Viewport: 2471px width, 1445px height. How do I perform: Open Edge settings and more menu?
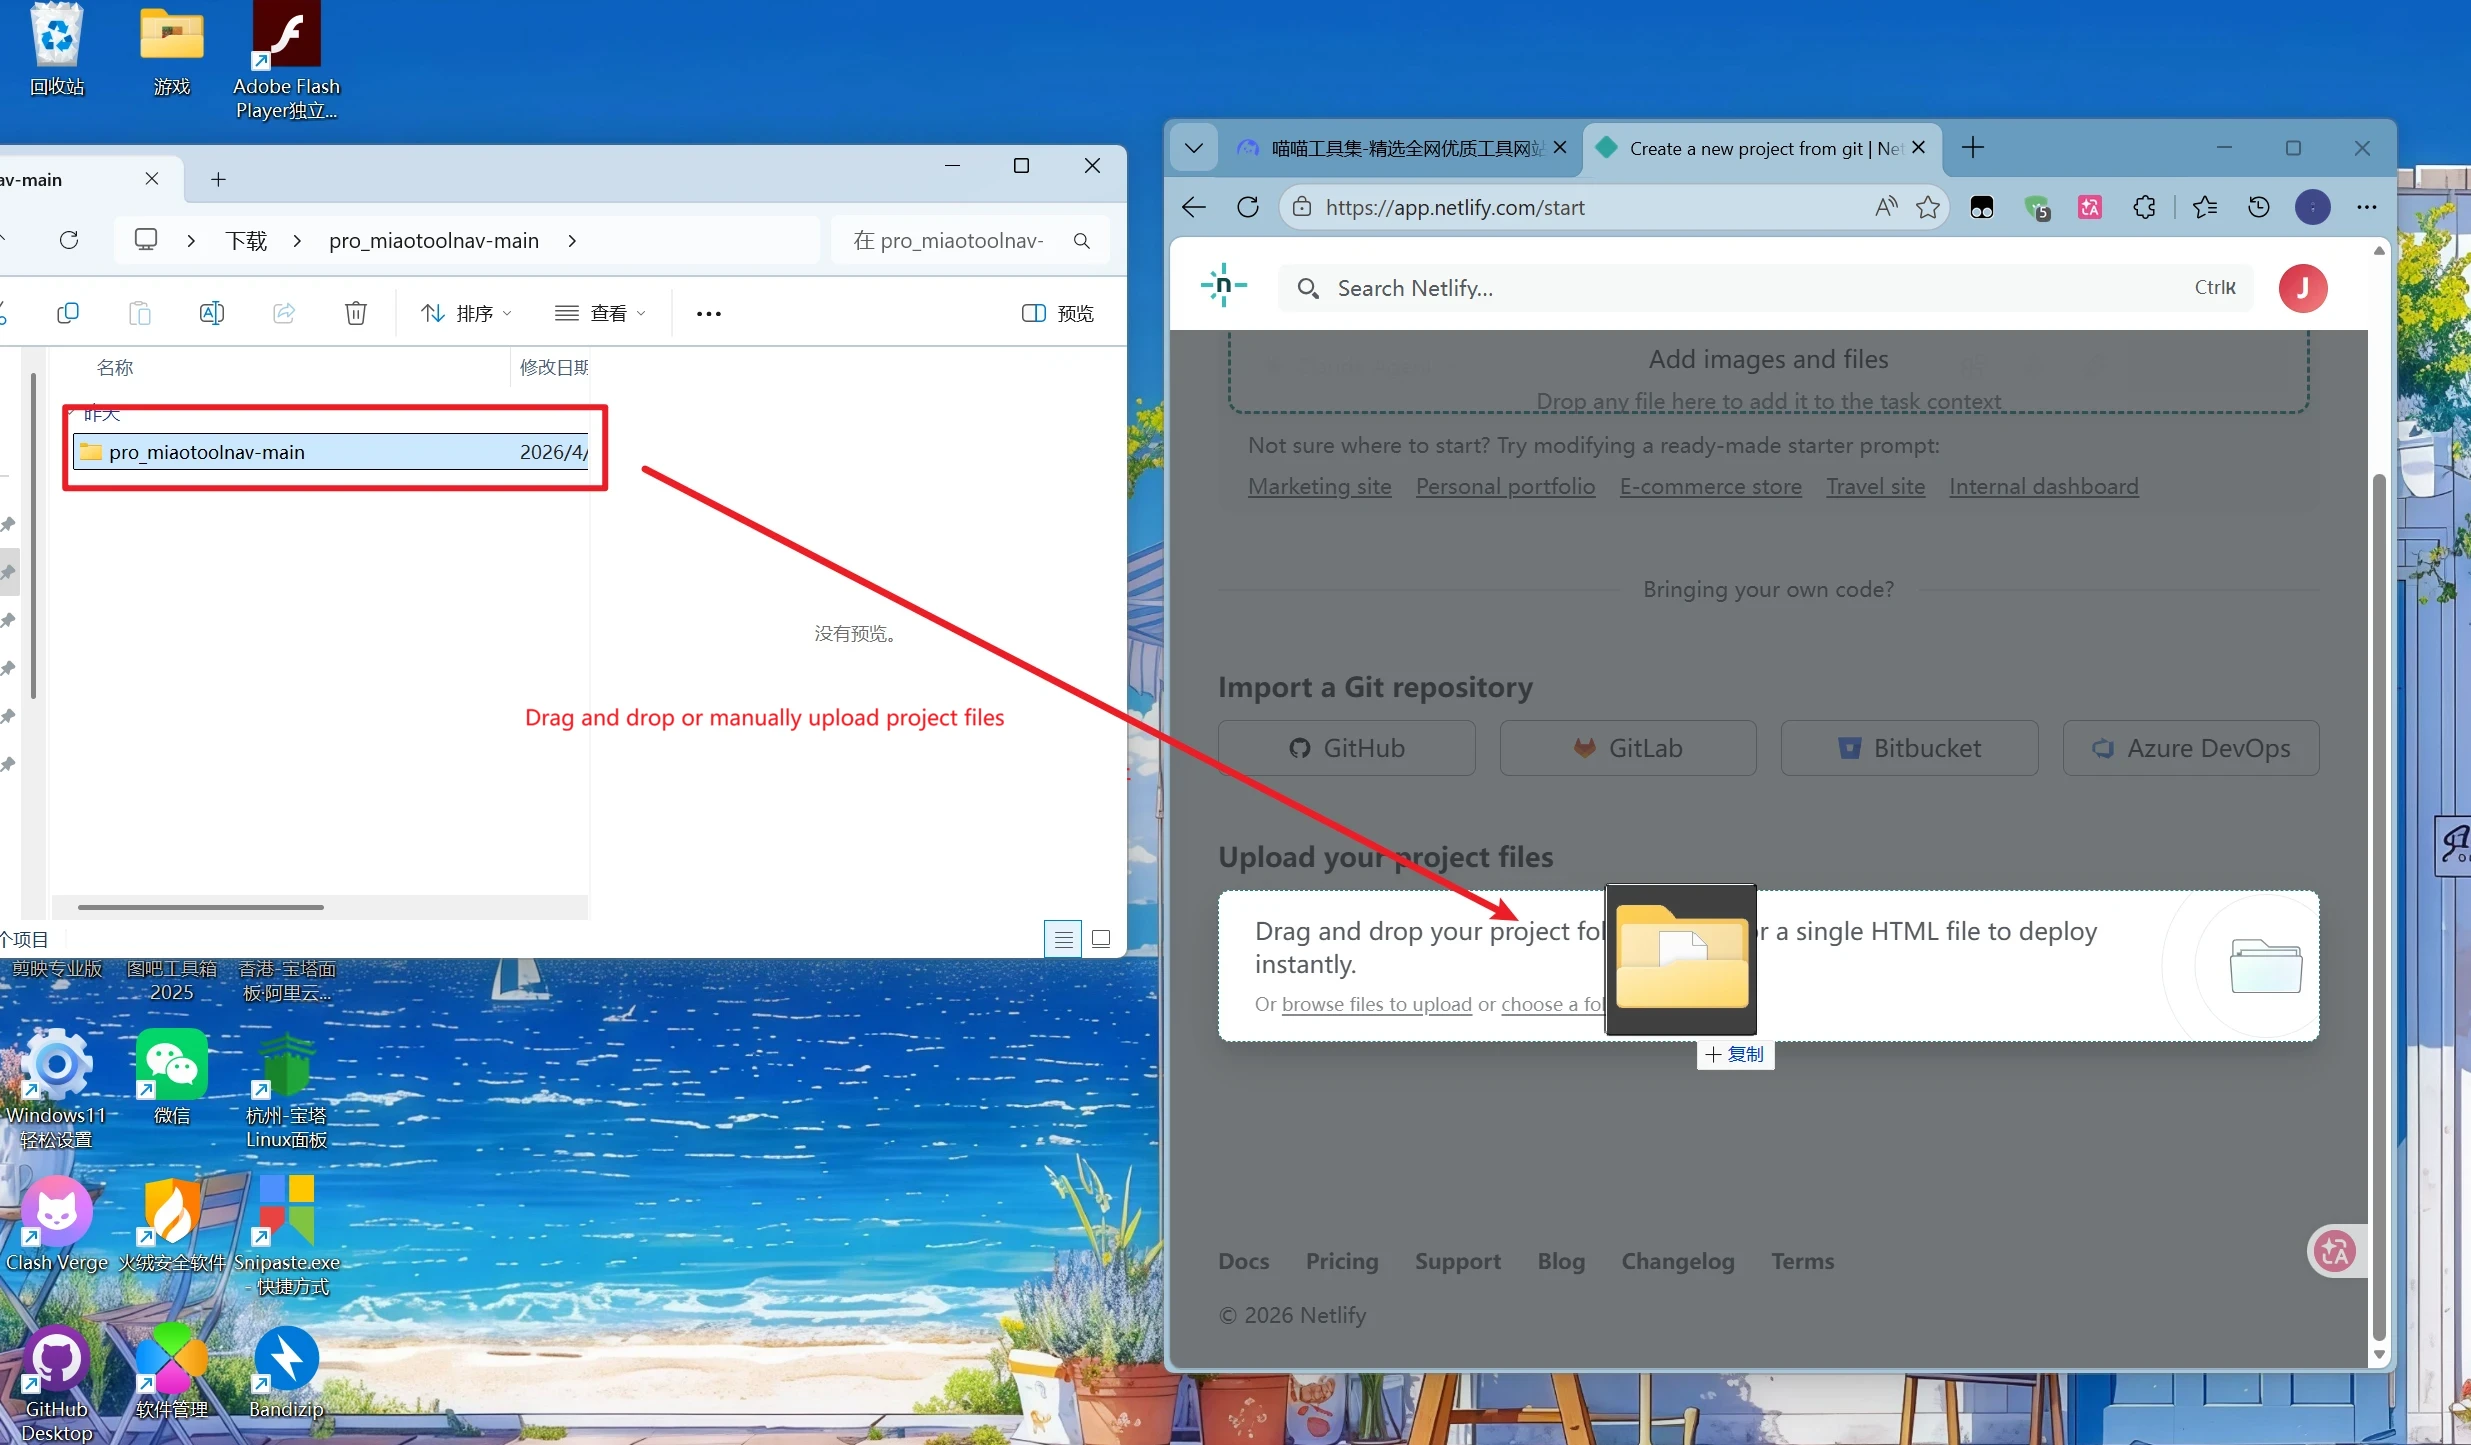(x=2366, y=207)
